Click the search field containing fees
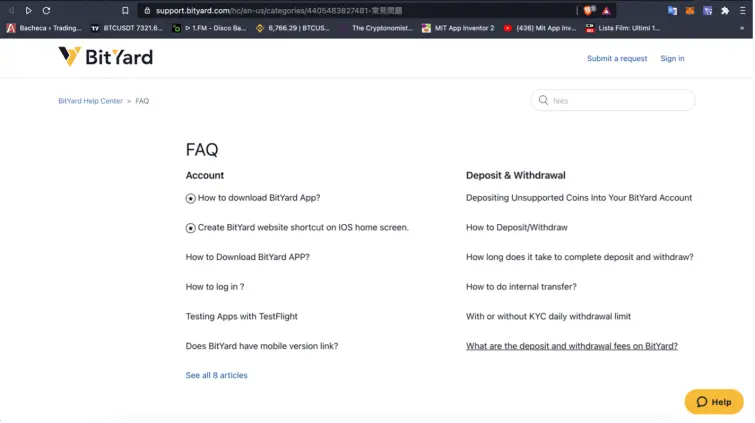Screen dimensions: 755x423 (613, 100)
